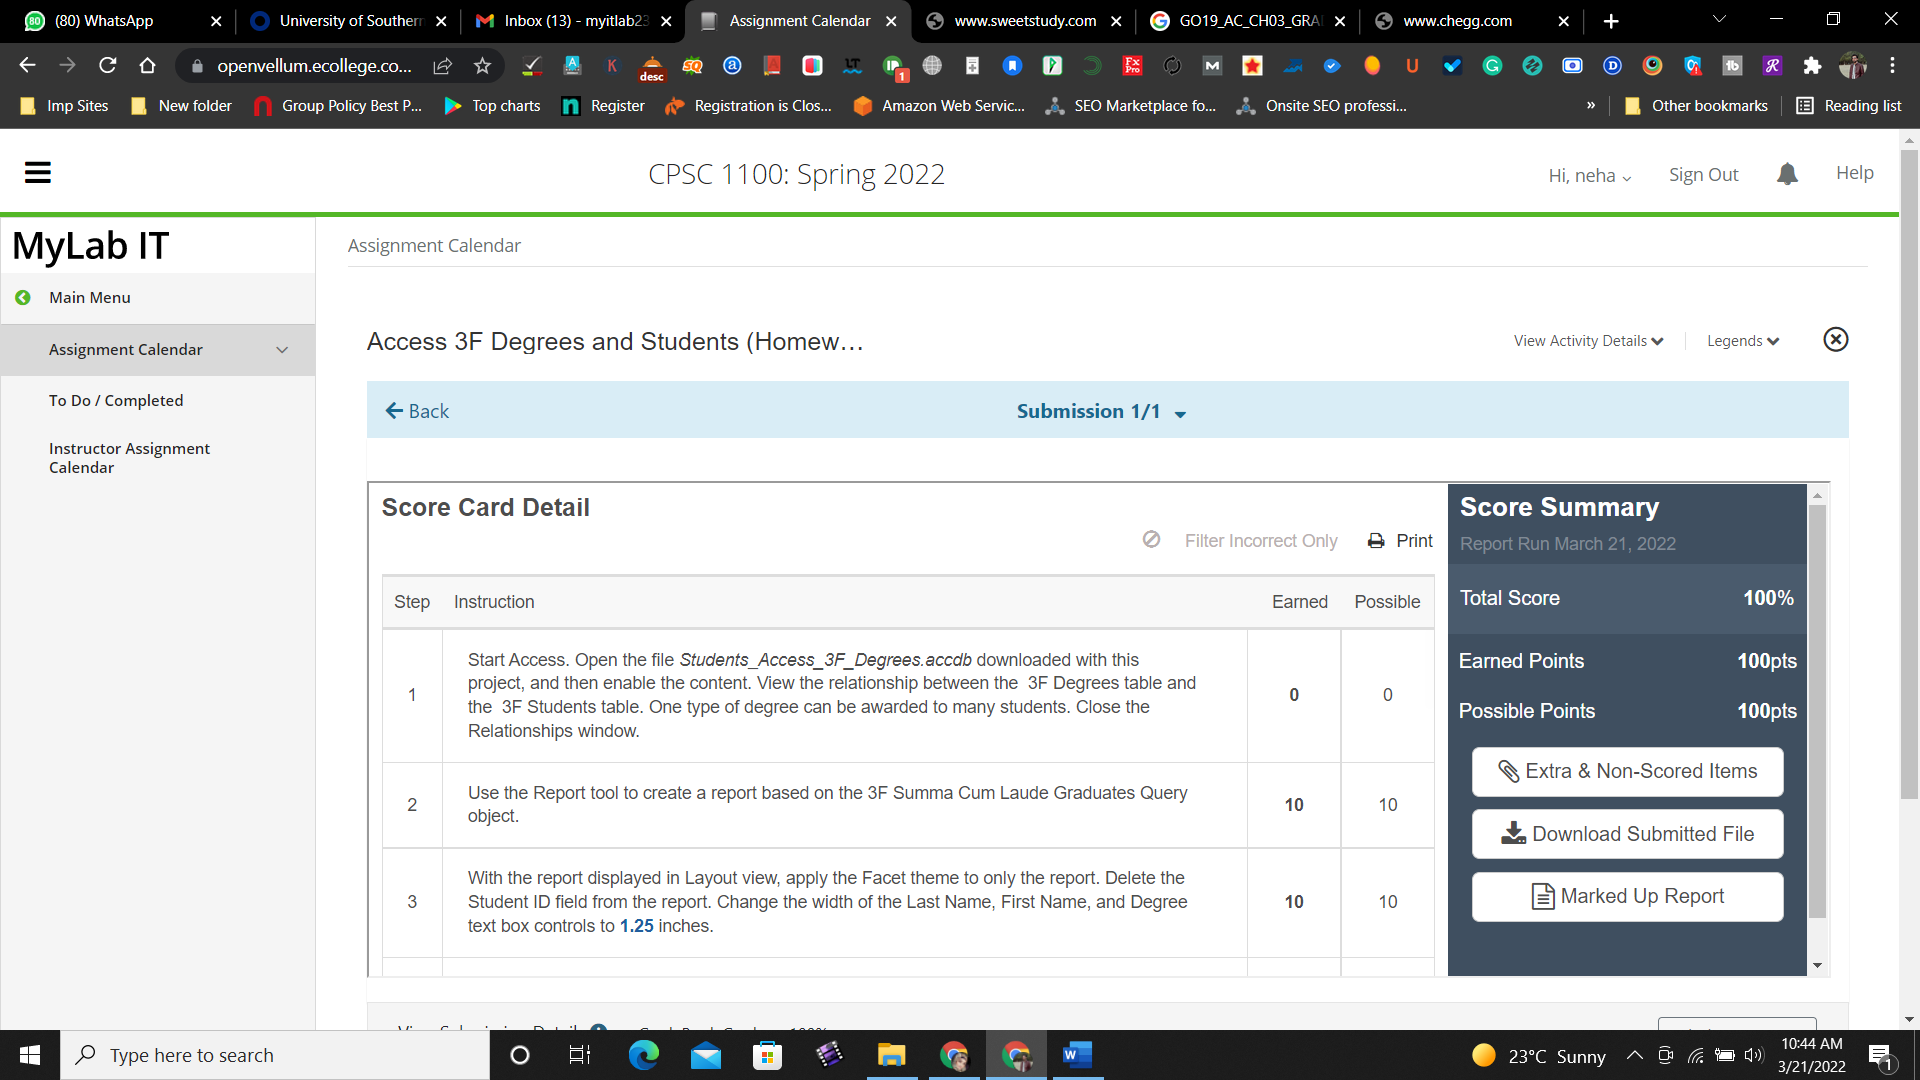Click Sign Out link
Viewport: 1920px width, 1080px height.
(x=1703, y=175)
